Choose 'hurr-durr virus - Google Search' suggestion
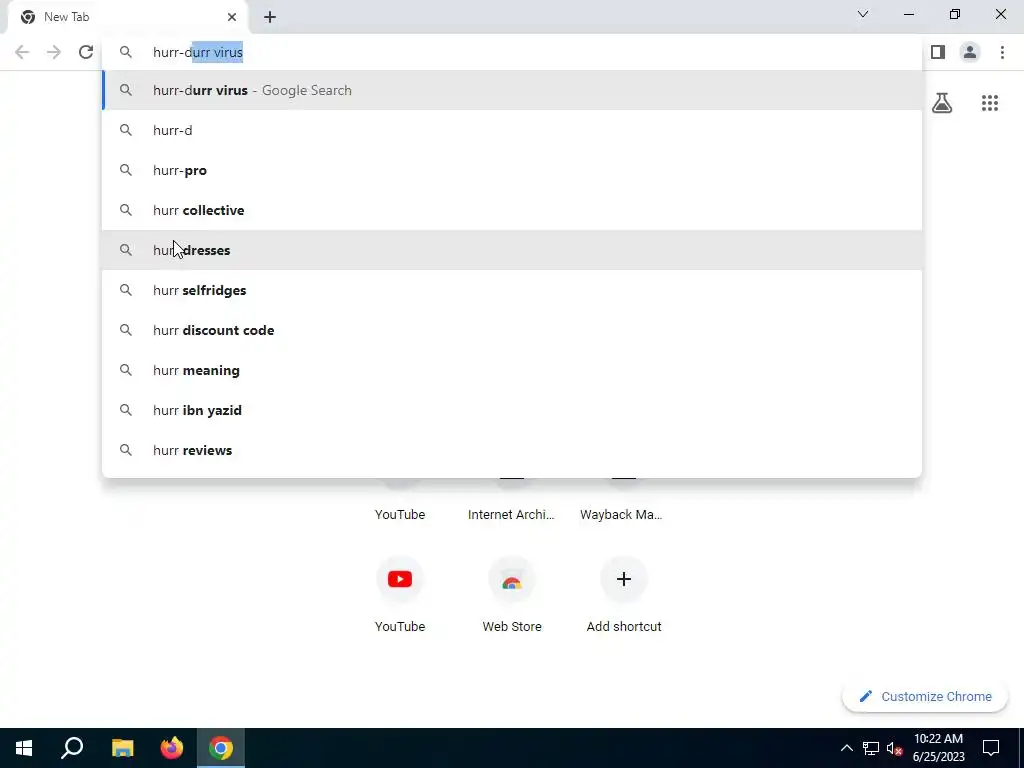 [x=512, y=90]
